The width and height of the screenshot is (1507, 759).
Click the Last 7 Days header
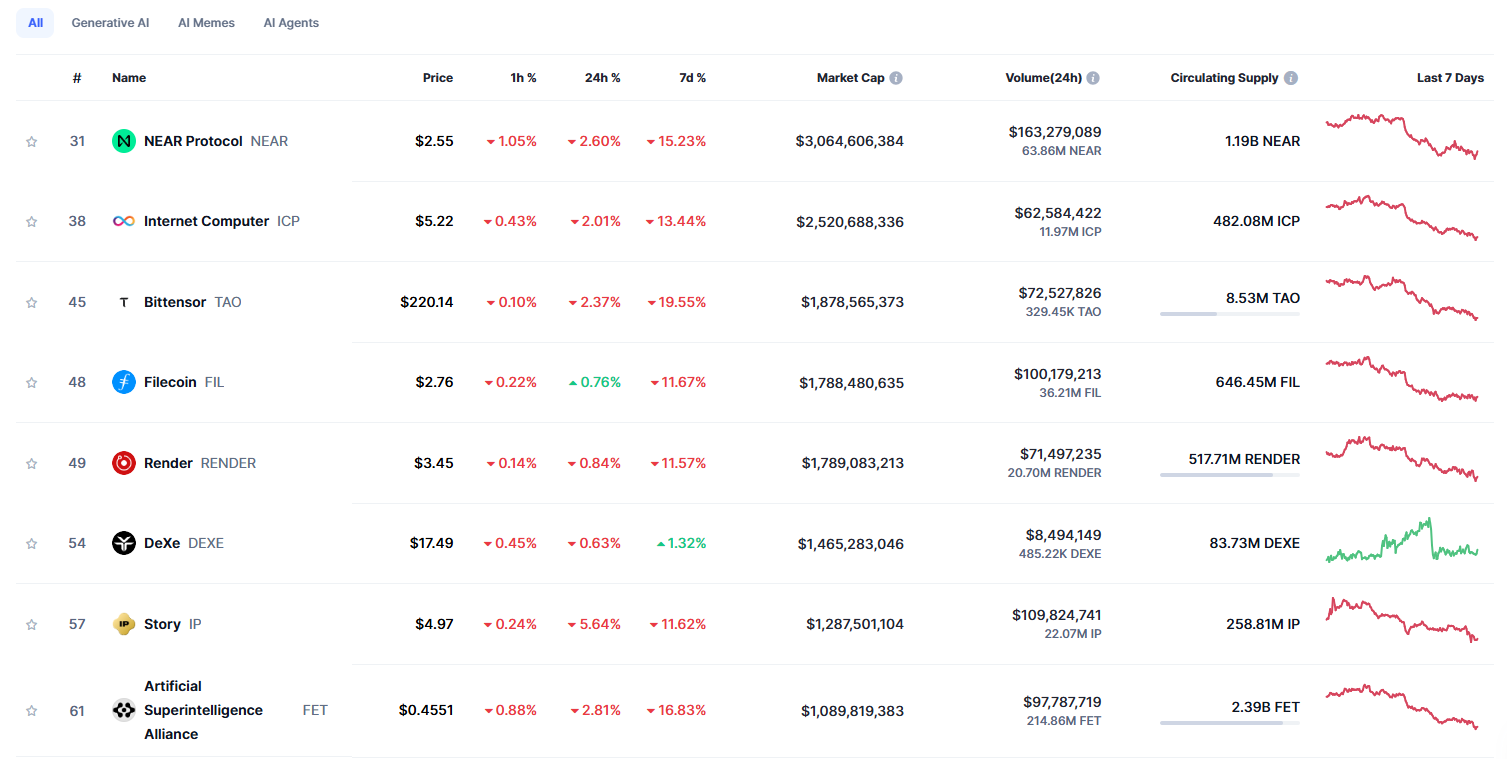coord(1450,78)
